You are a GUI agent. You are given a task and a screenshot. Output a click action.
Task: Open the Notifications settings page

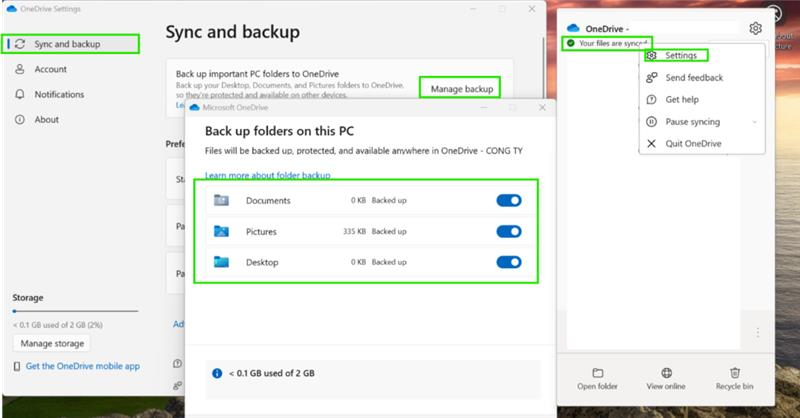click(x=59, y=94)
